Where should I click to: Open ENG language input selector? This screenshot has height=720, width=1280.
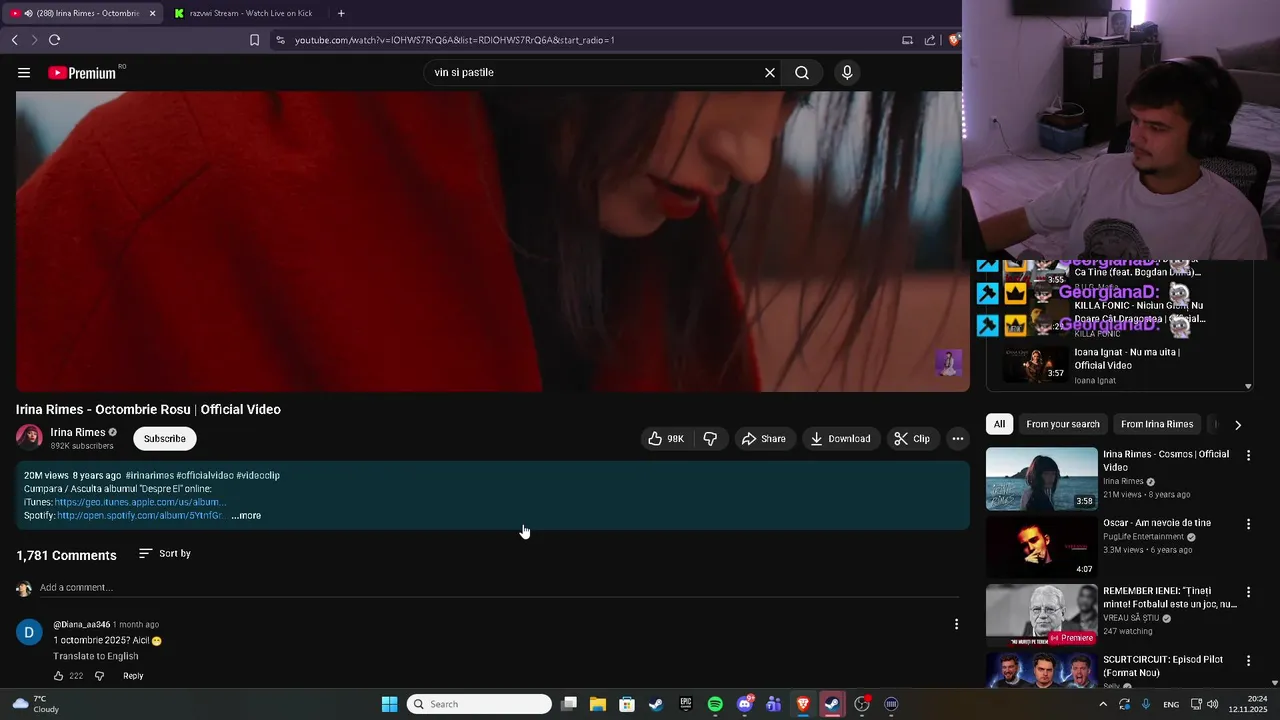coord(1171,704)
